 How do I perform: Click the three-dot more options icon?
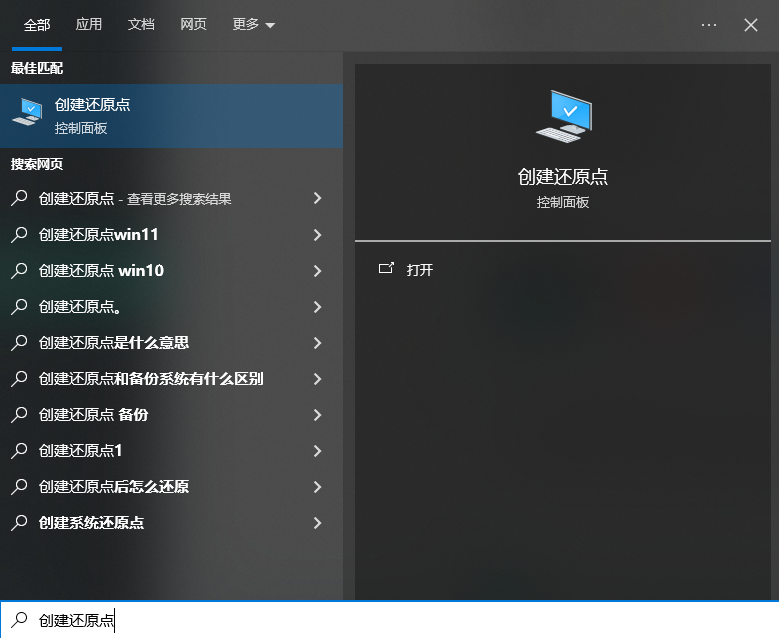pos(709,25)
